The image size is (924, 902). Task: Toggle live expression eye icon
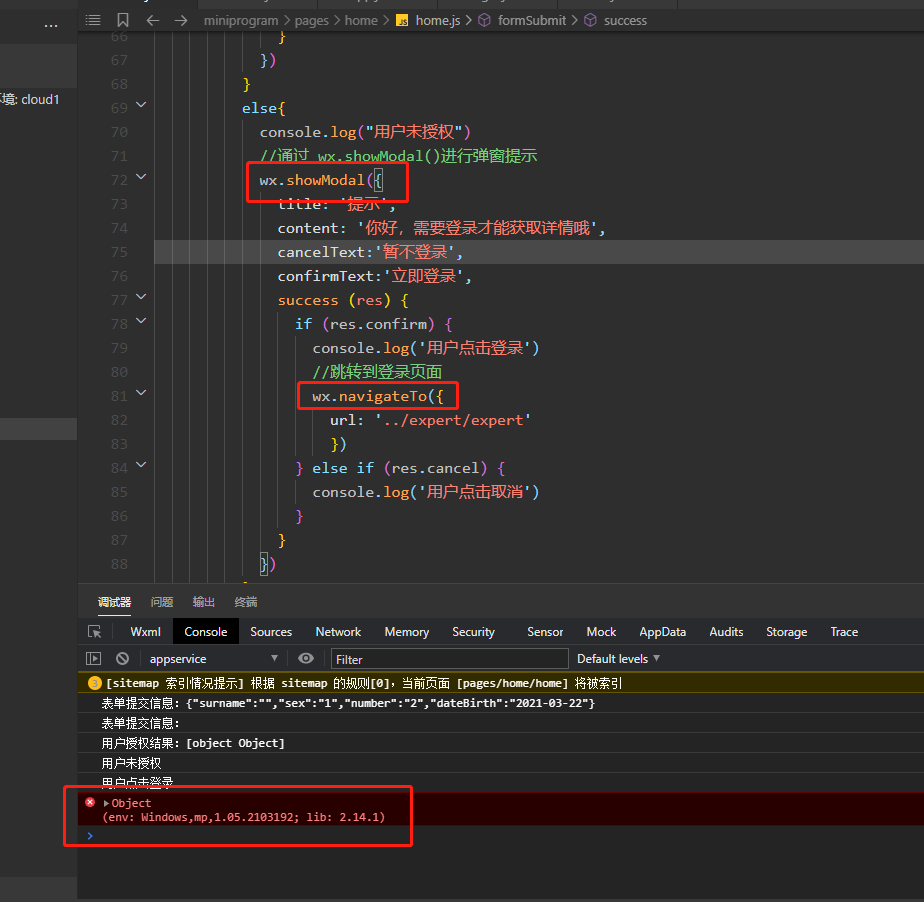point(306,659)
